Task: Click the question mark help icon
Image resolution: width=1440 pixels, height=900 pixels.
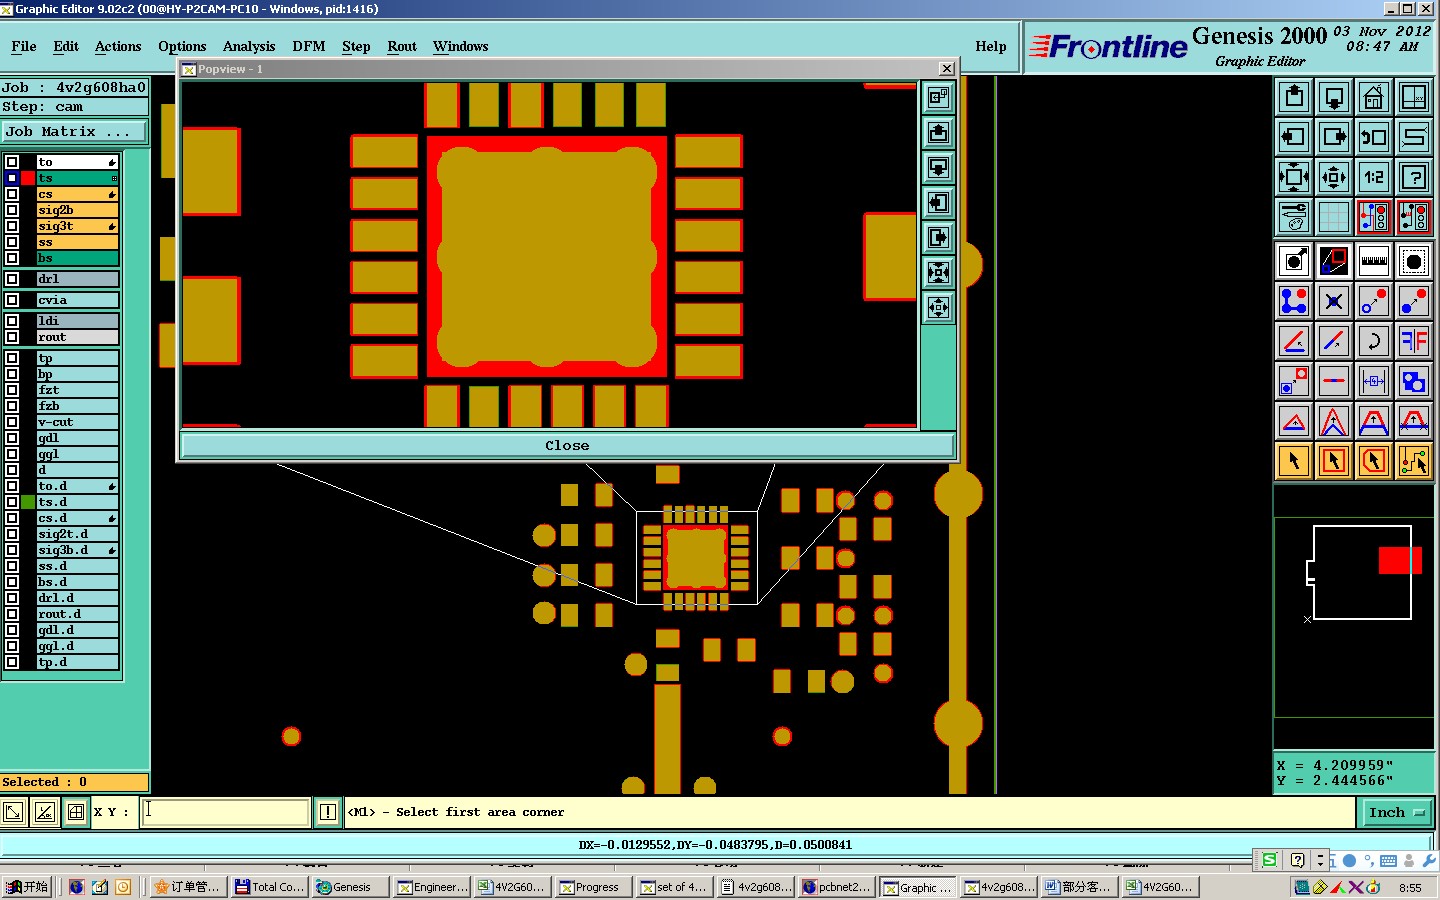Action: tap(1414, 177)
